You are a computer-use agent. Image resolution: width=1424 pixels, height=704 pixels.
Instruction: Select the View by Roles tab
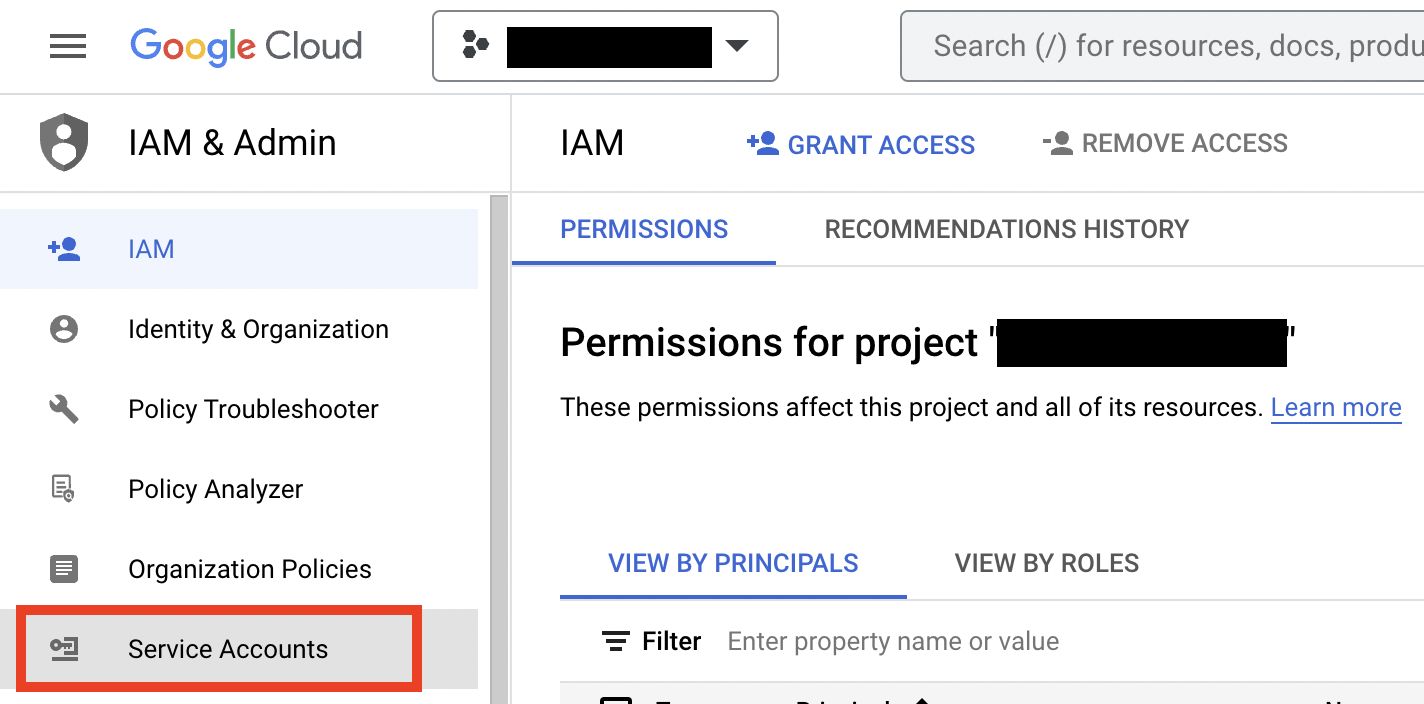tap(1047, 563)
